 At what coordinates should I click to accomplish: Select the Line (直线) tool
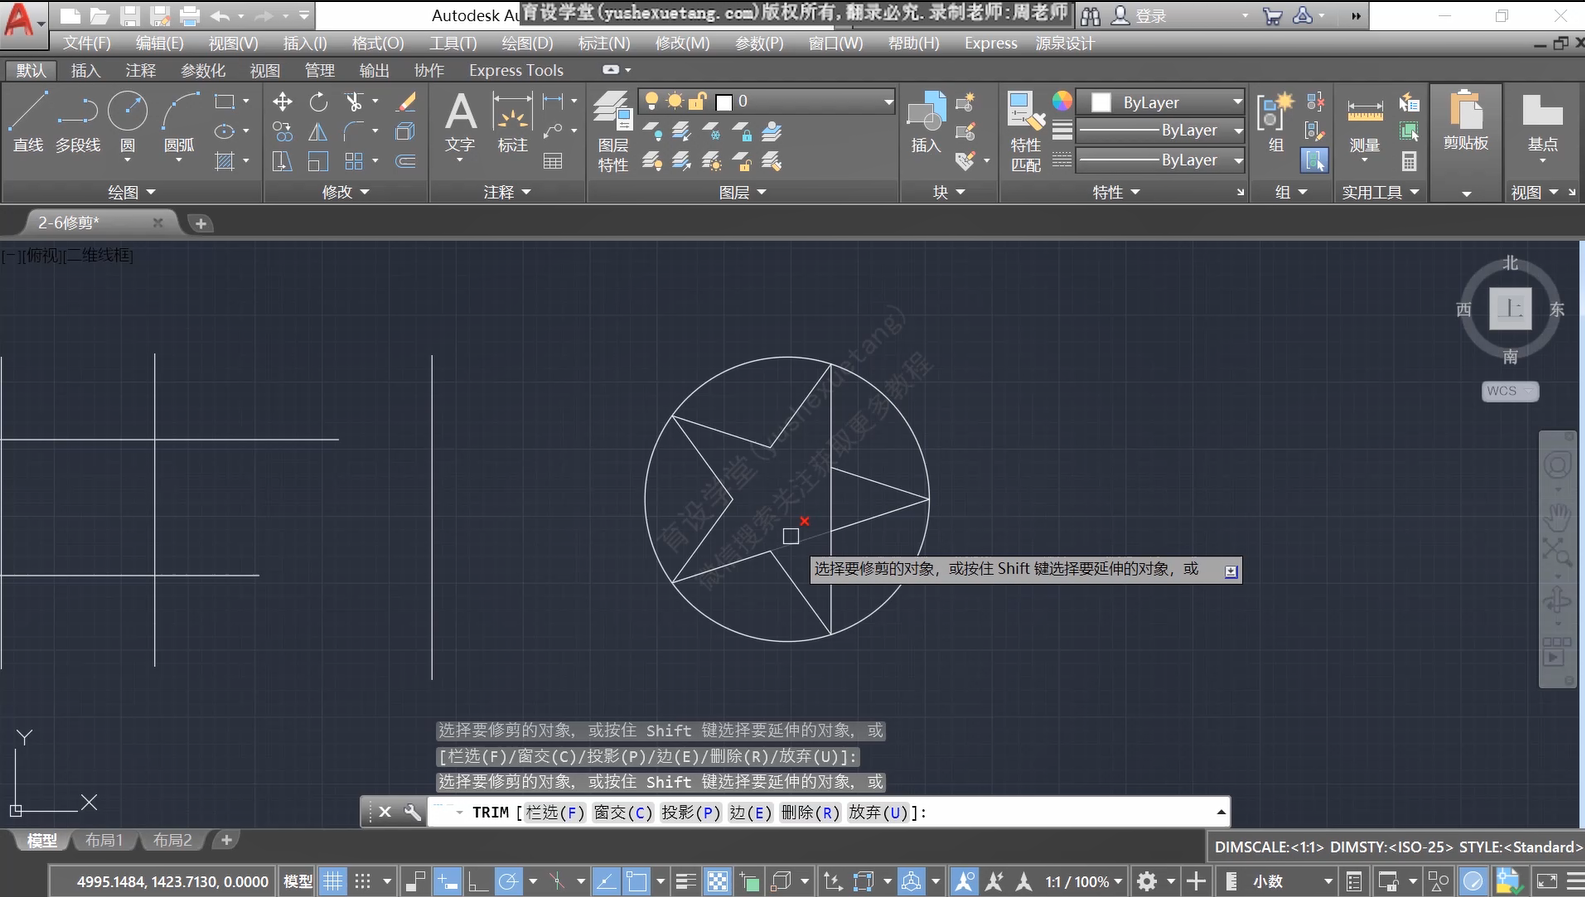pyautogui.click(x=28, y=121)
